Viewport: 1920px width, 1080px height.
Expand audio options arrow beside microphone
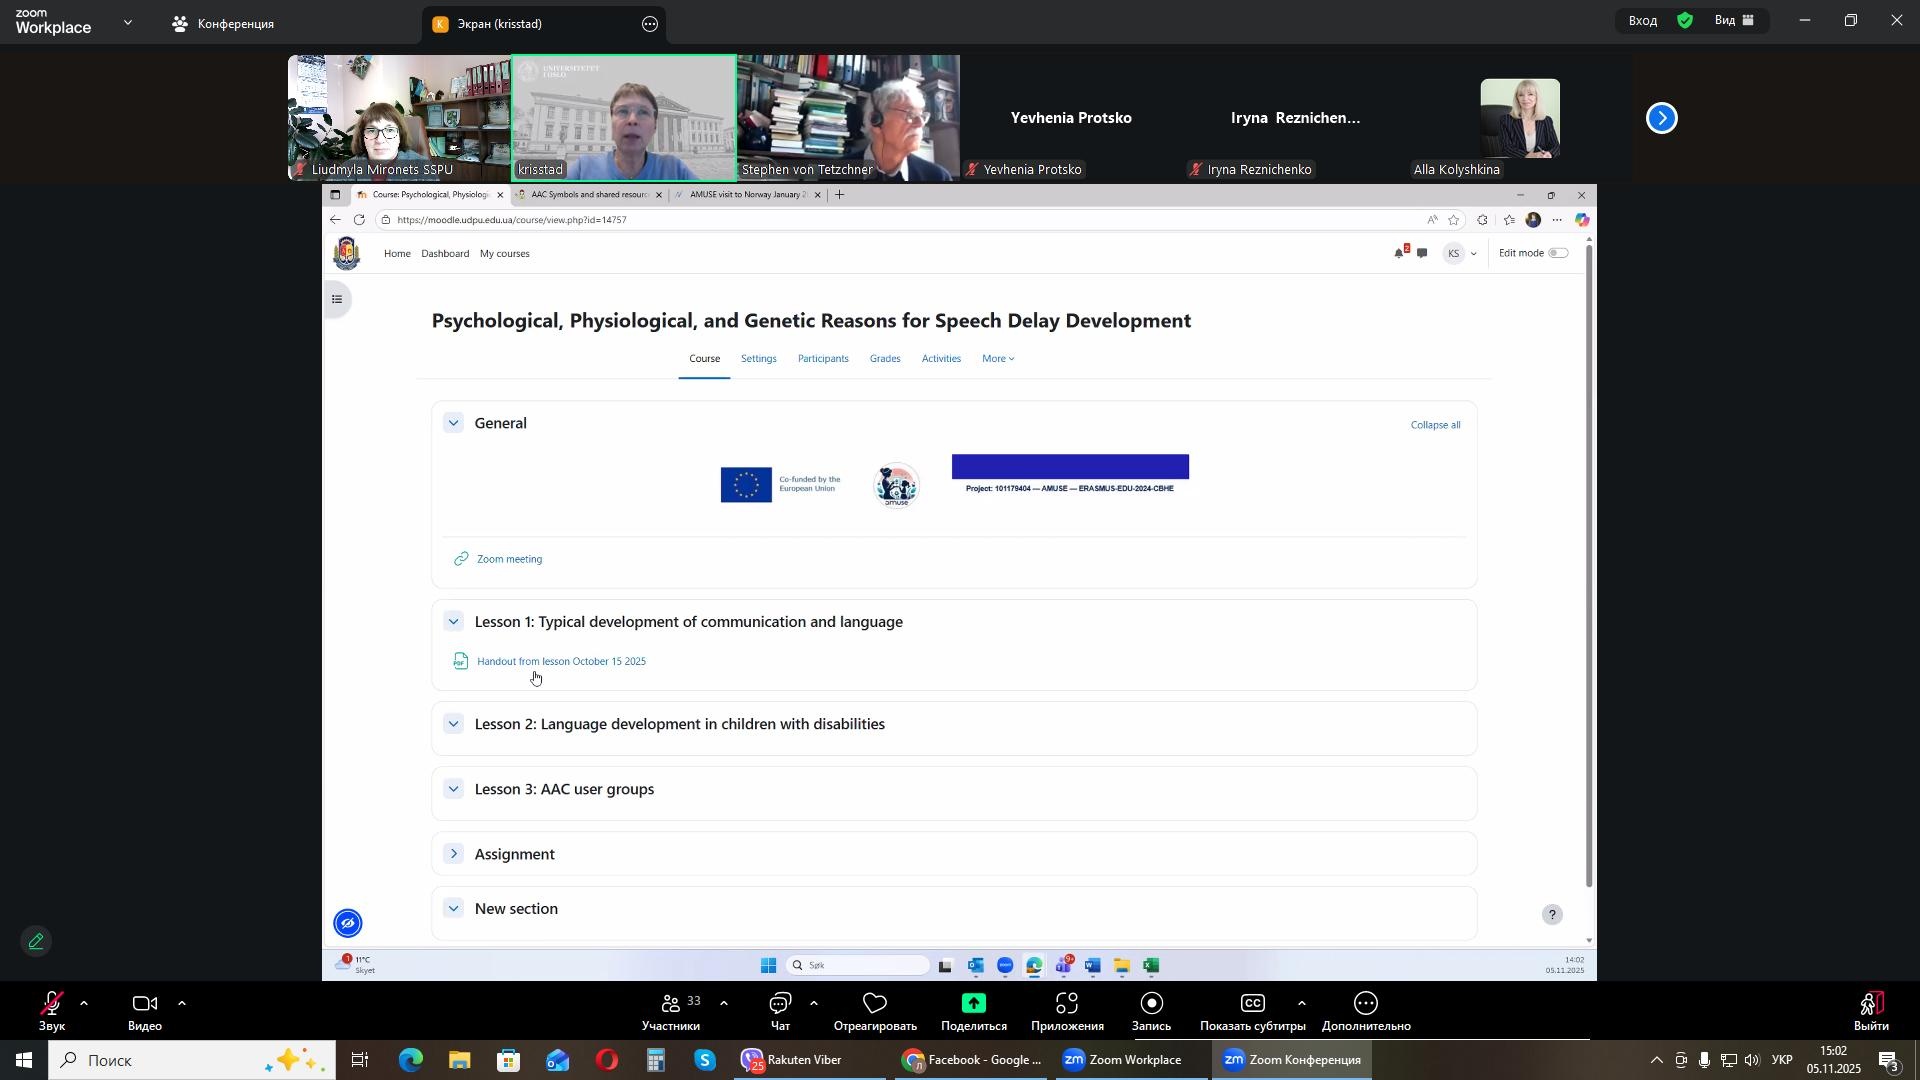(84, 1003)
